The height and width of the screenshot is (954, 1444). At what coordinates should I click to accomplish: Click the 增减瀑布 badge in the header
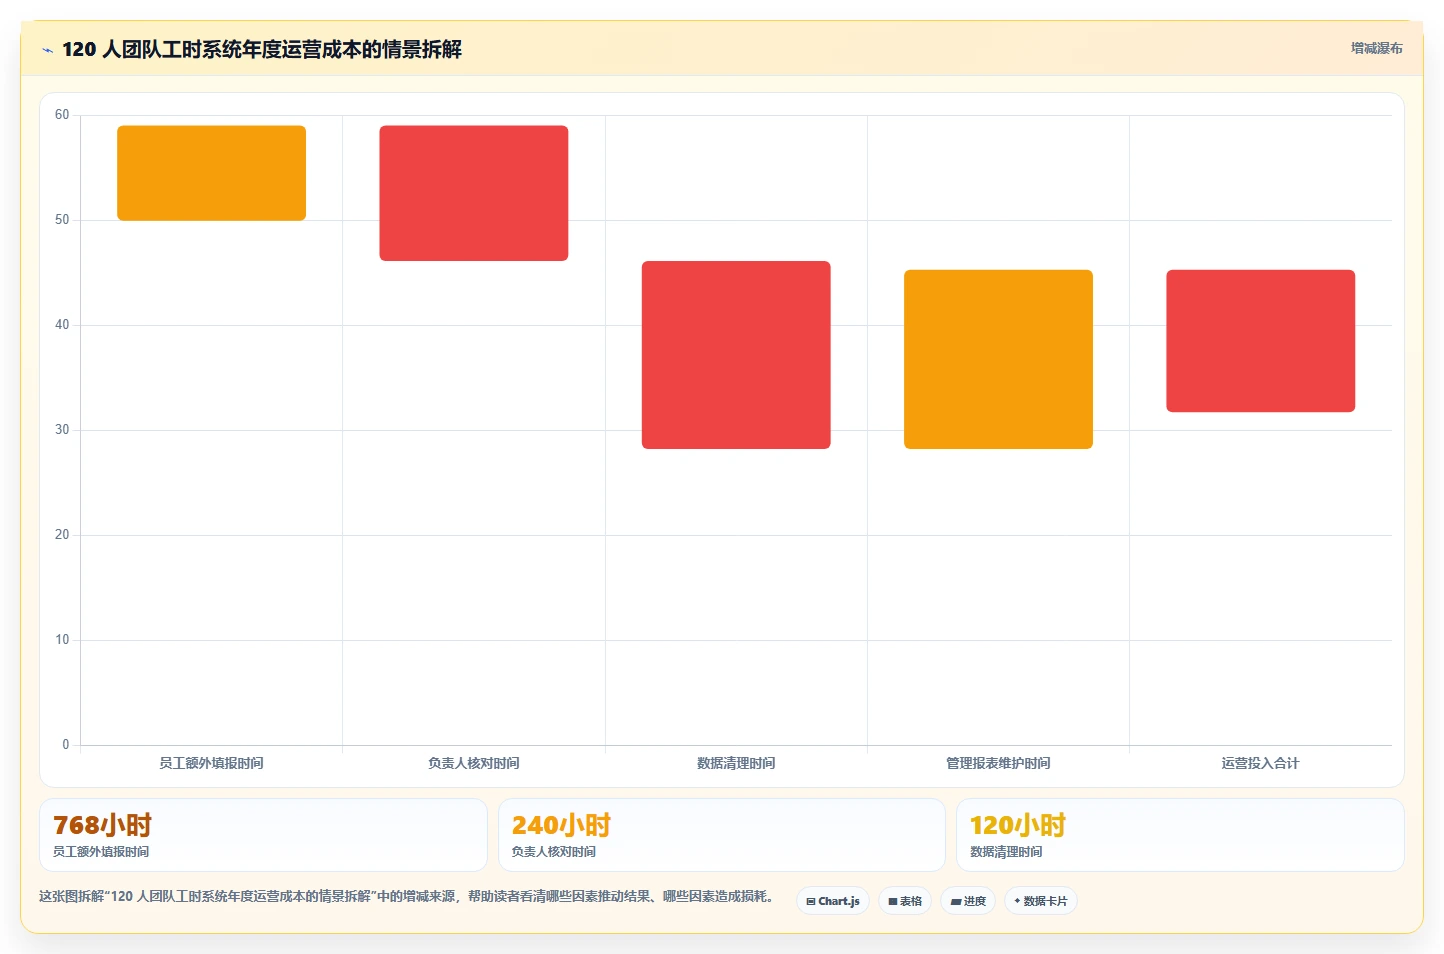1376,48
